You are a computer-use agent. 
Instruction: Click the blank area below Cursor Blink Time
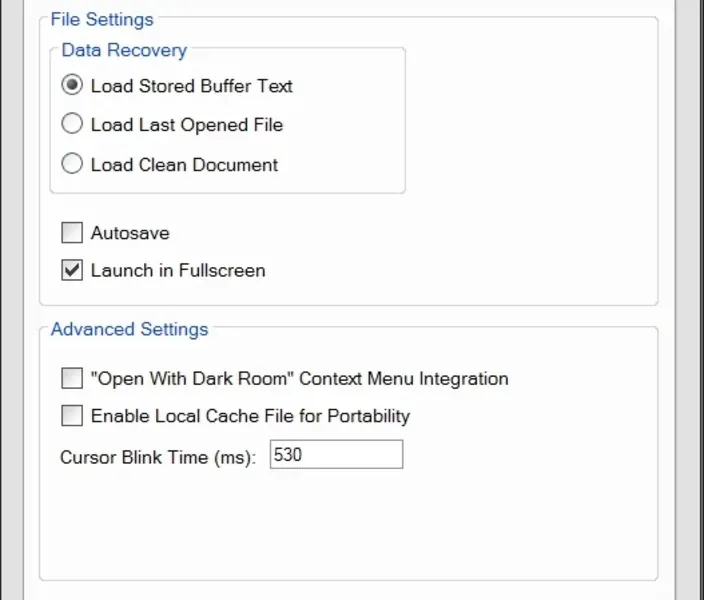[348, 525]
